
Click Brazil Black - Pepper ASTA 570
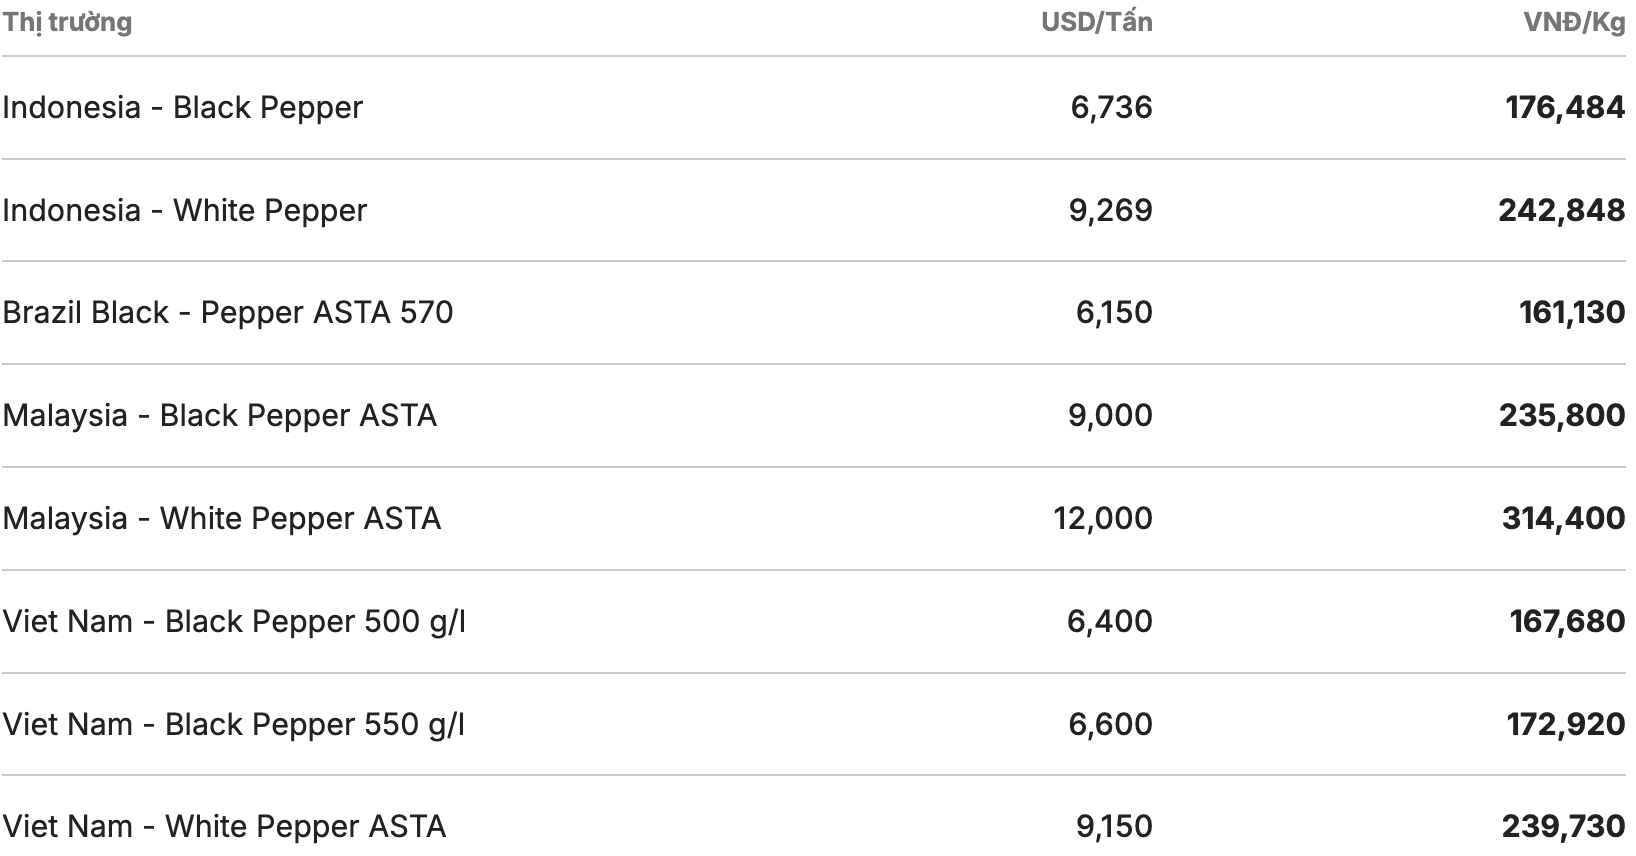coord(227,312)
